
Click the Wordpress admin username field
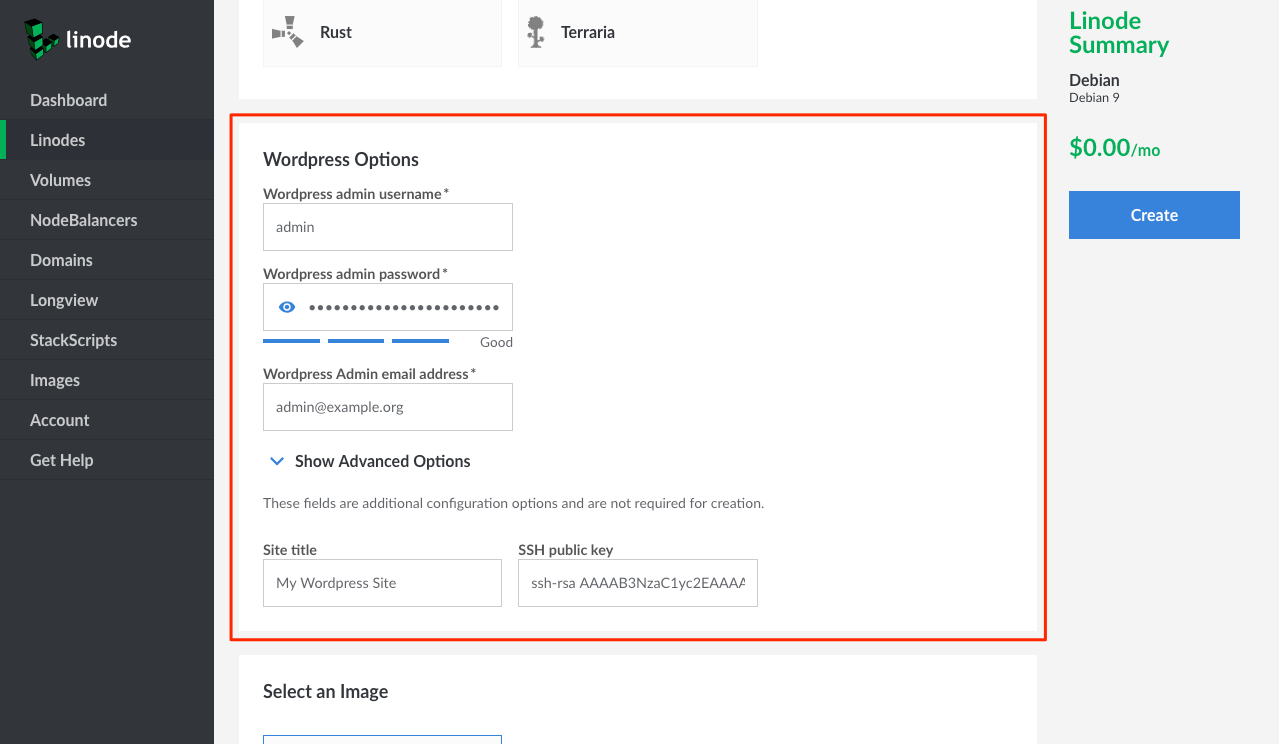coord(388,227)
